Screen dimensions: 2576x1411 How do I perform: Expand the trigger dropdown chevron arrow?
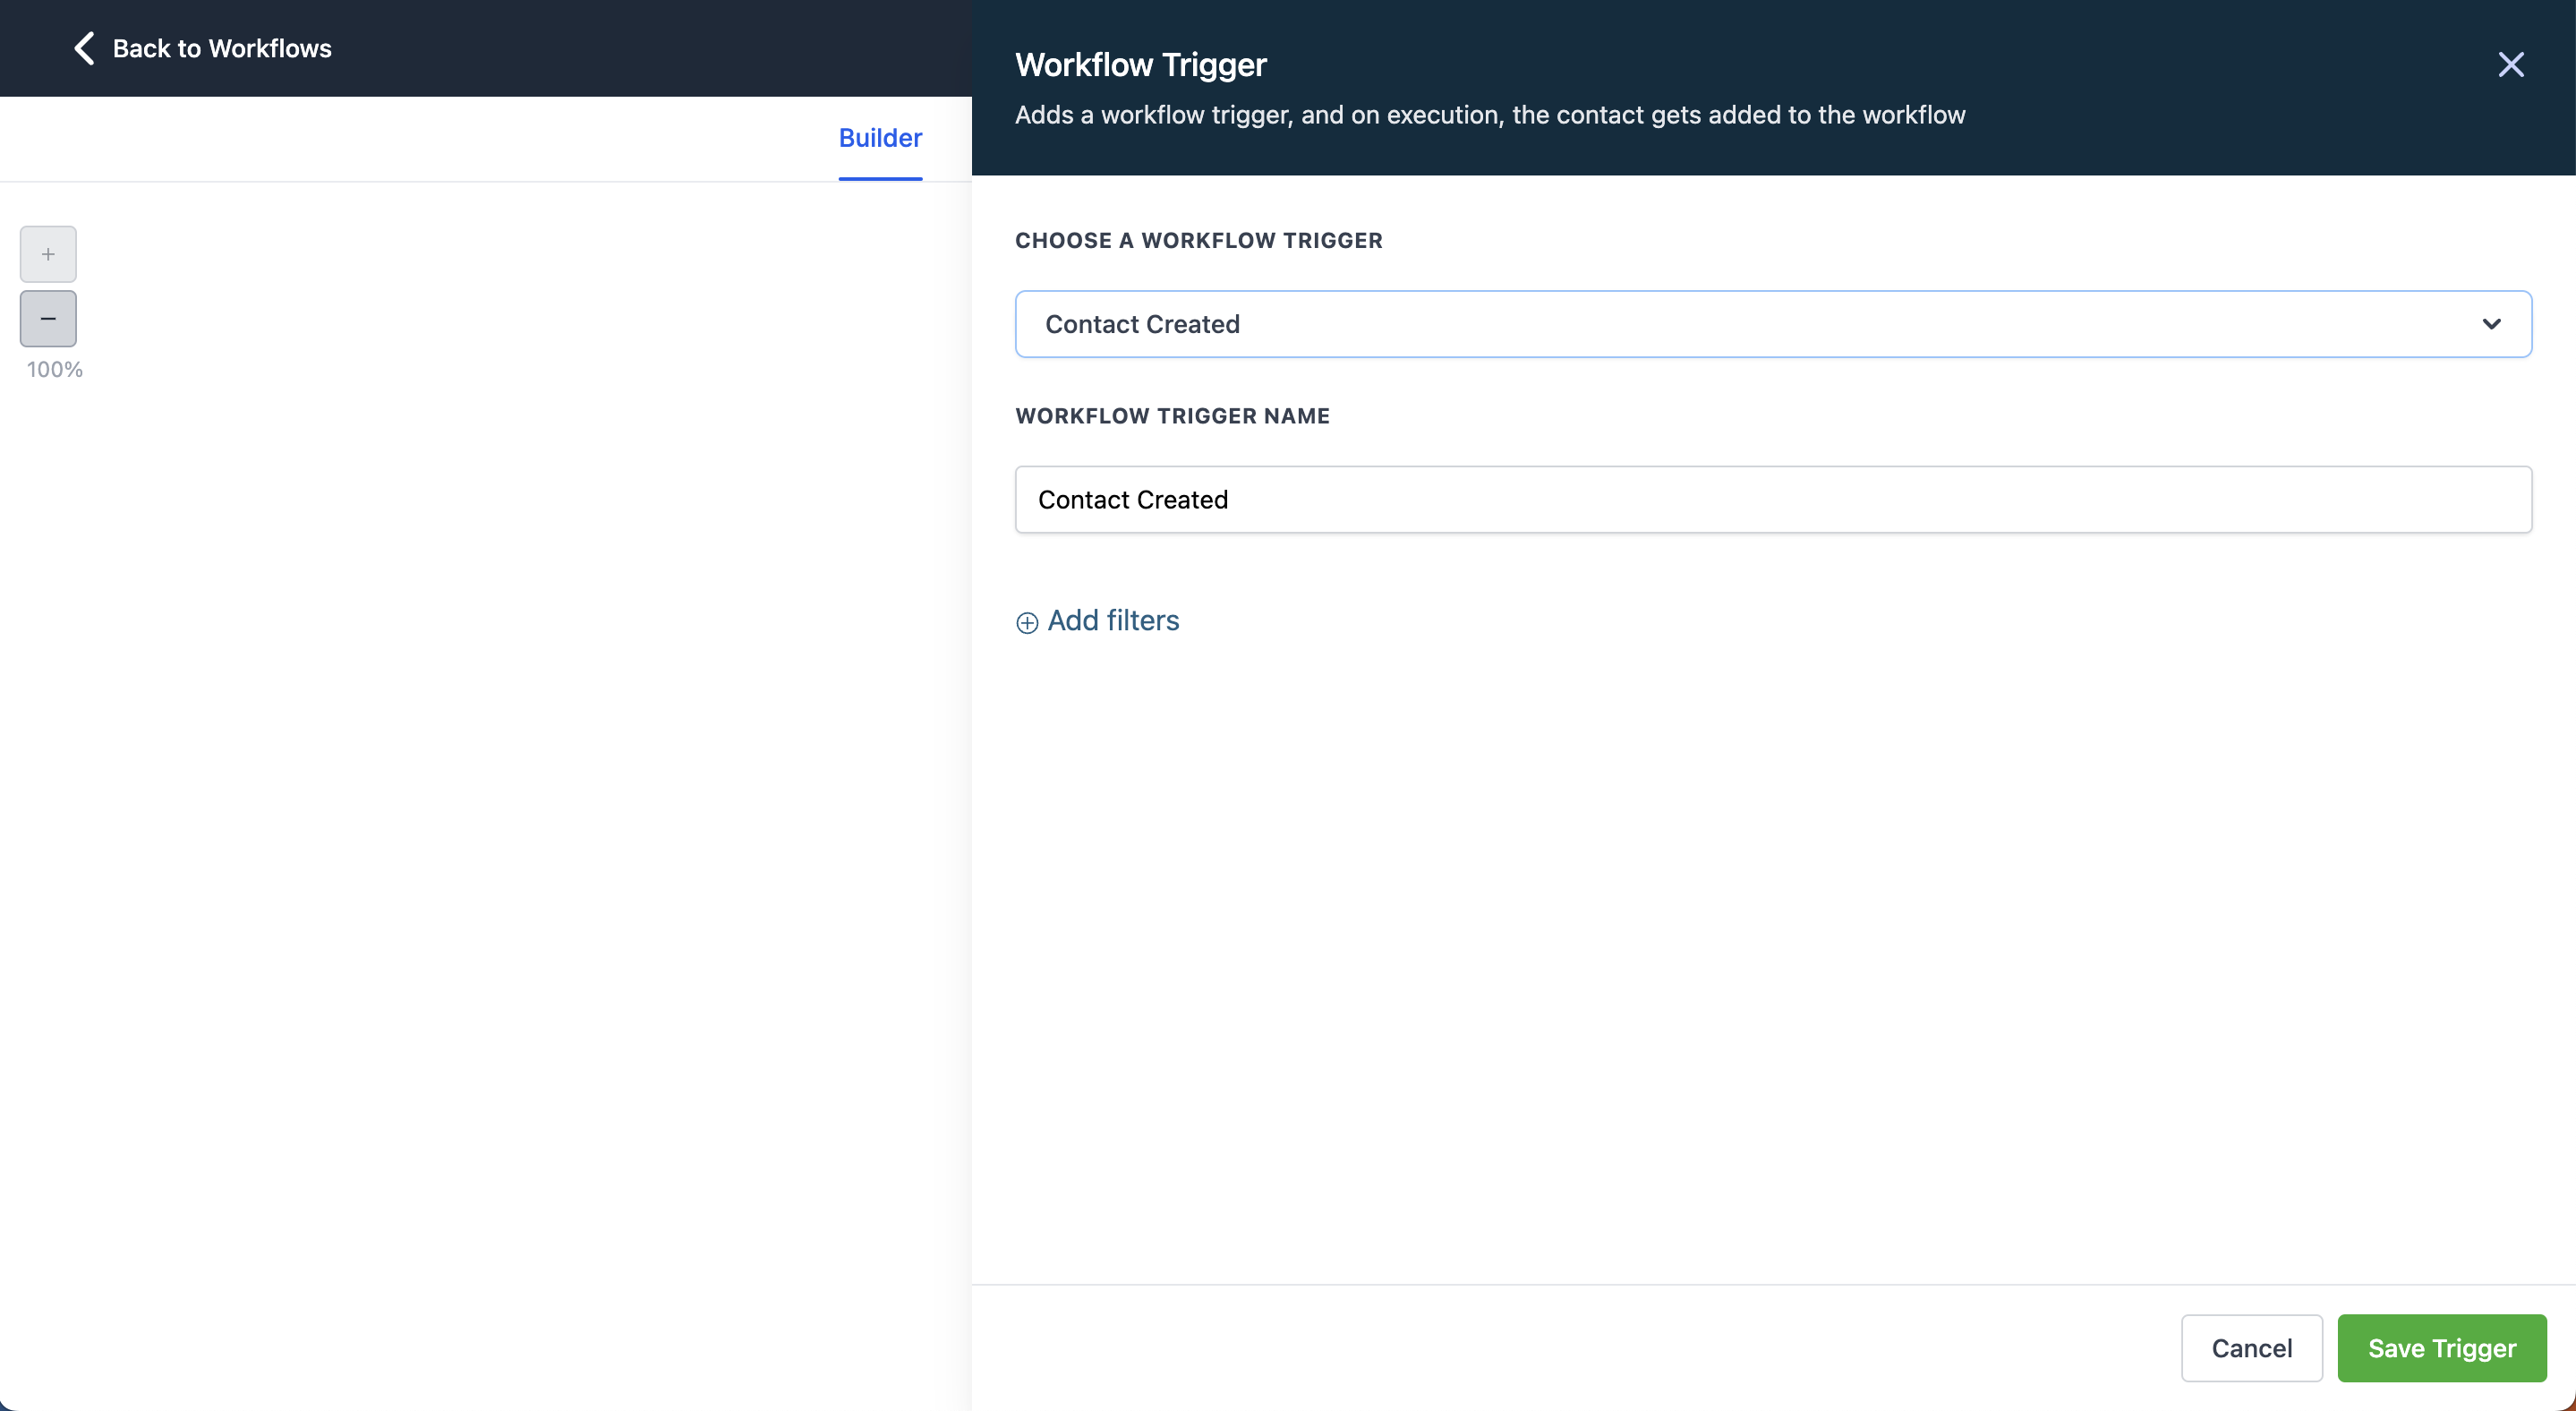coord(2491,324)
